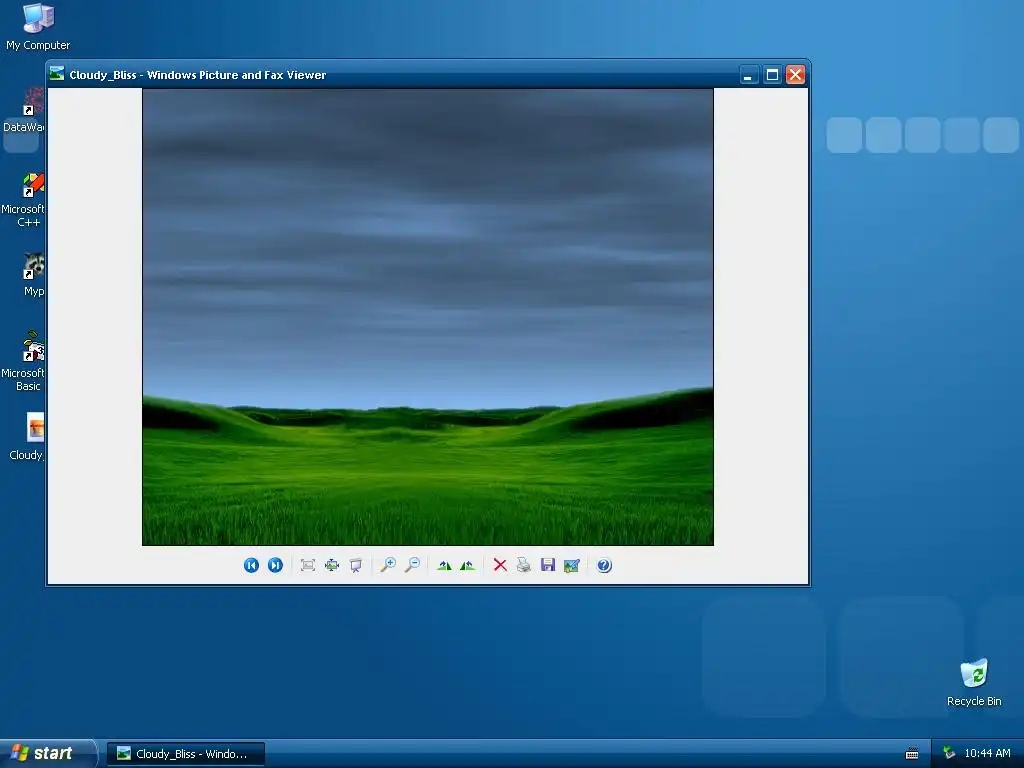This screenshot has height=768, width=1024.
Task: Select the Cloudy image file on desktop
Action: tap(27, 436)
